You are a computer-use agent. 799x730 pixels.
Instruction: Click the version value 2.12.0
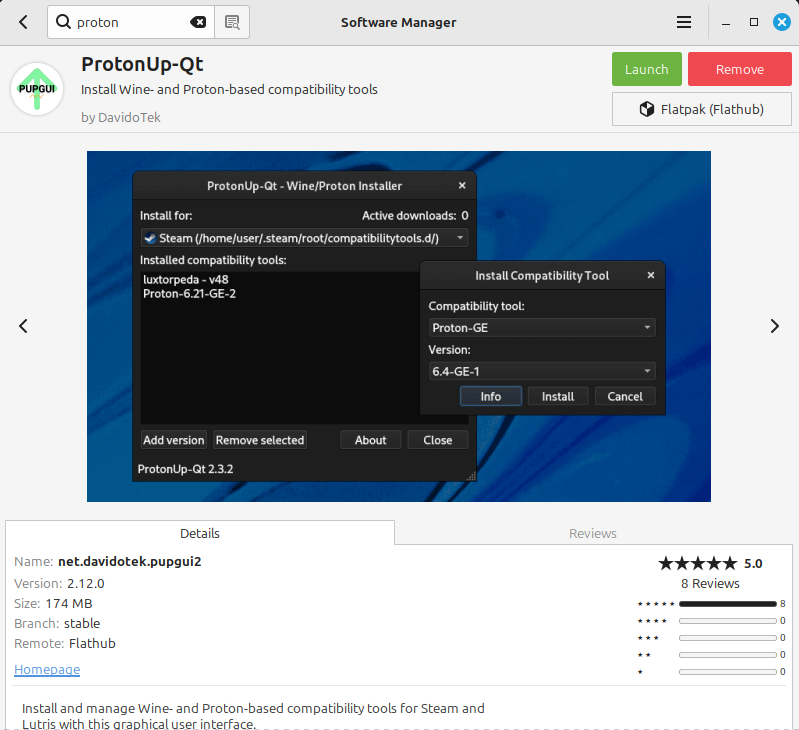click(x=86, y=583)
